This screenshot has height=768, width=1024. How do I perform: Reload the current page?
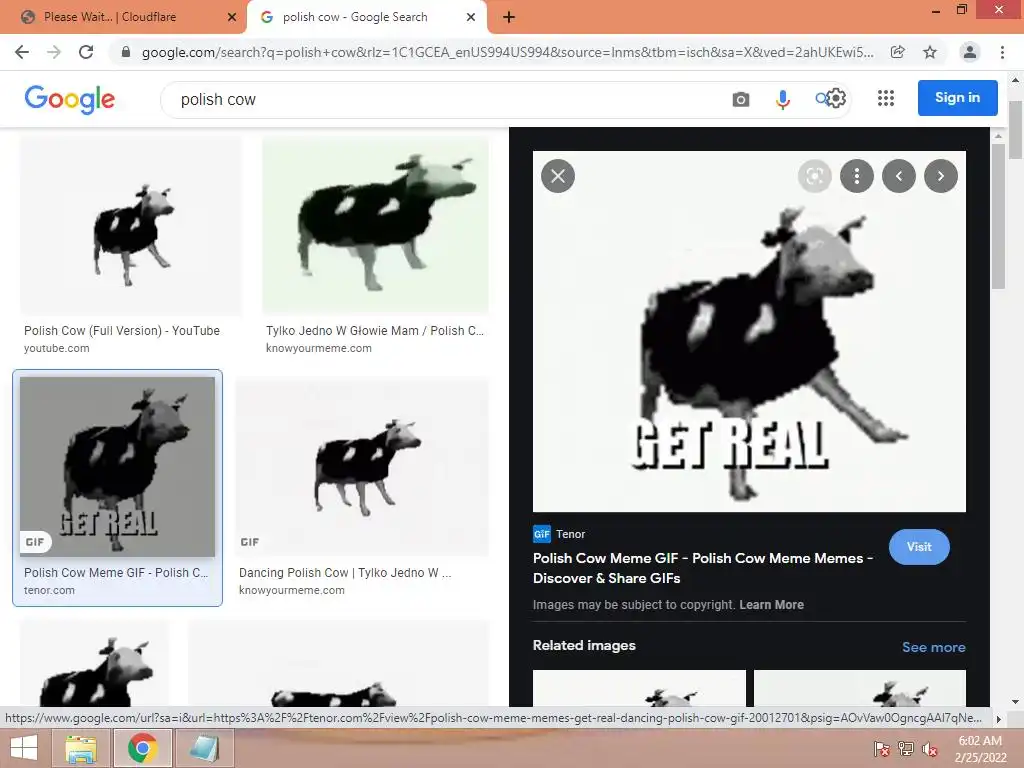click(86, 52)
